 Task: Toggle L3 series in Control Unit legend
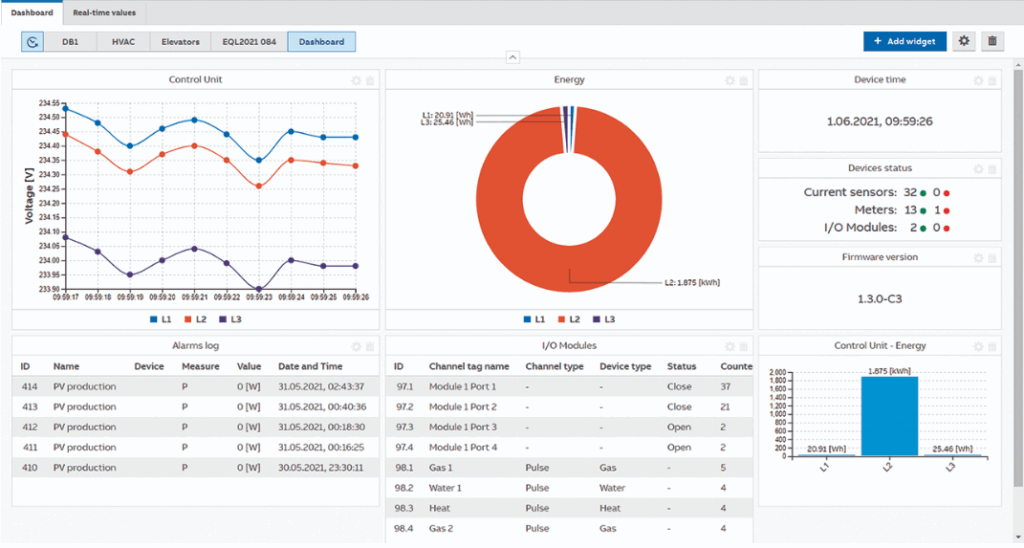[230, 319]
